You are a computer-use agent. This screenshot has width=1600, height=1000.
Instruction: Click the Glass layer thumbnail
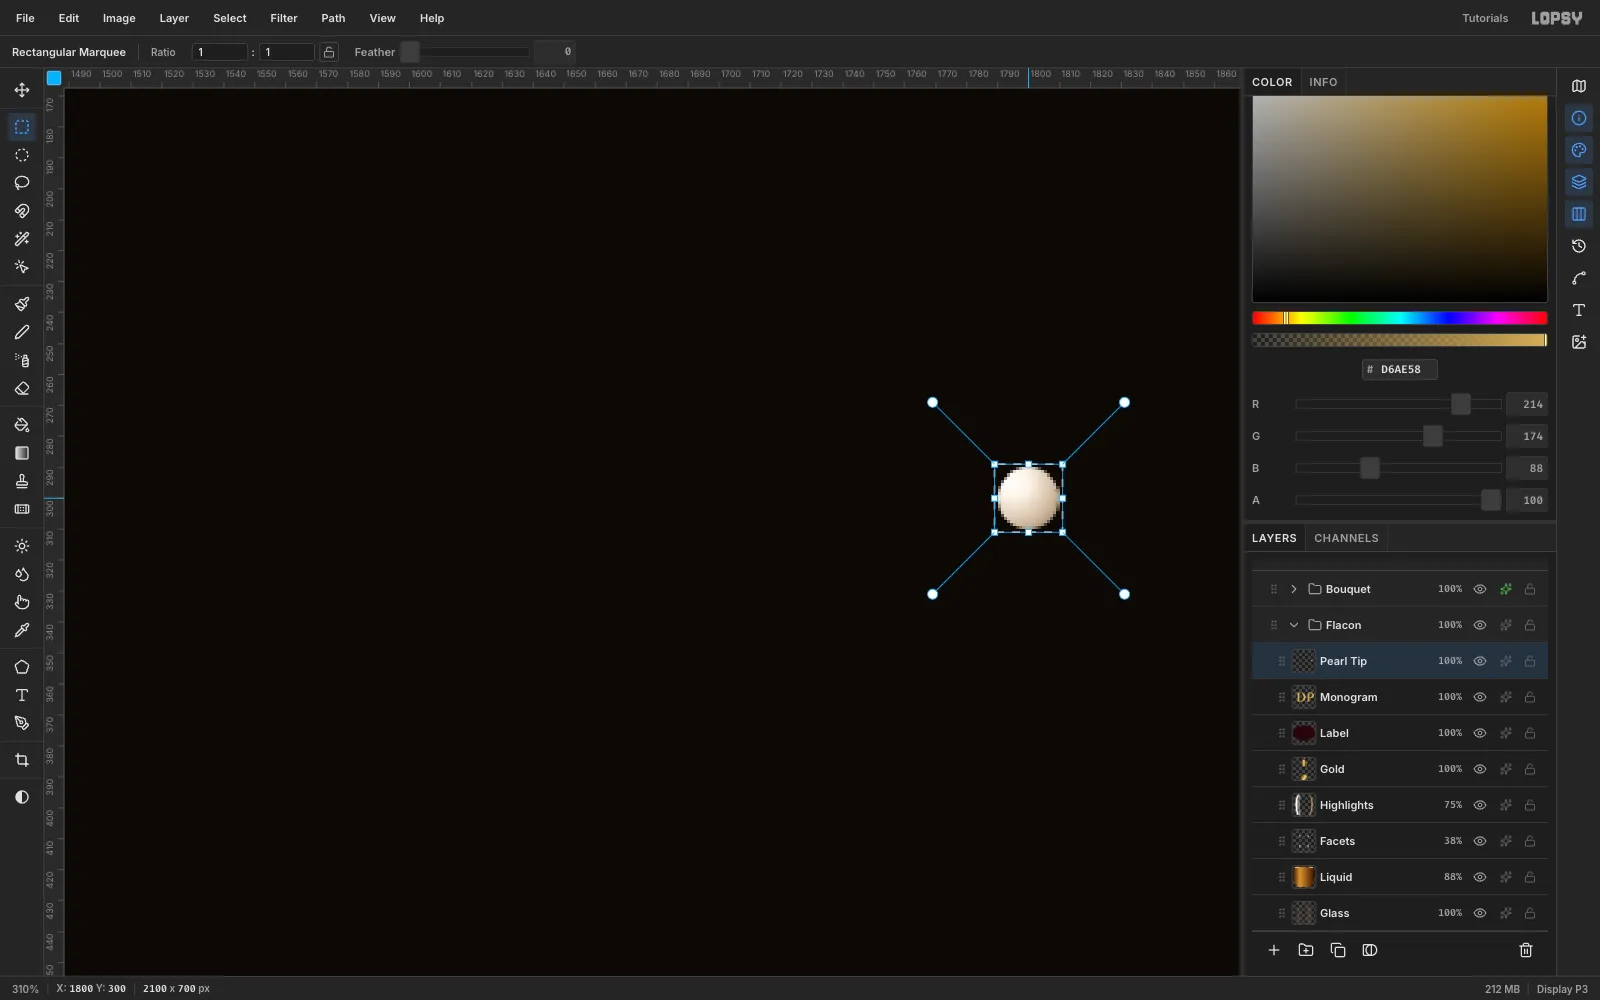(1303, 913)
